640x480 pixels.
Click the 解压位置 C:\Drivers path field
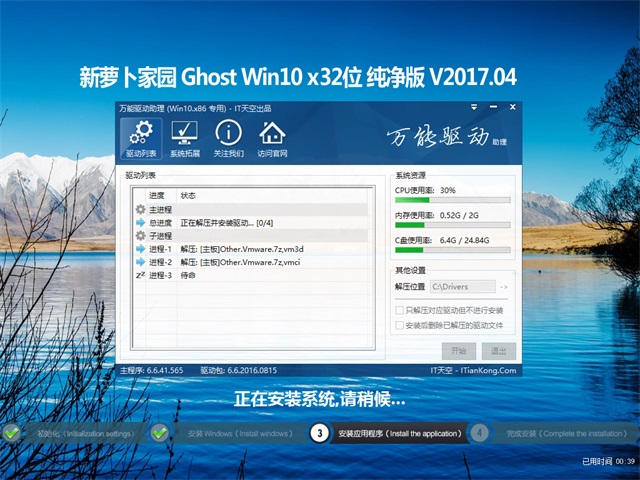[x=463, y=287]
